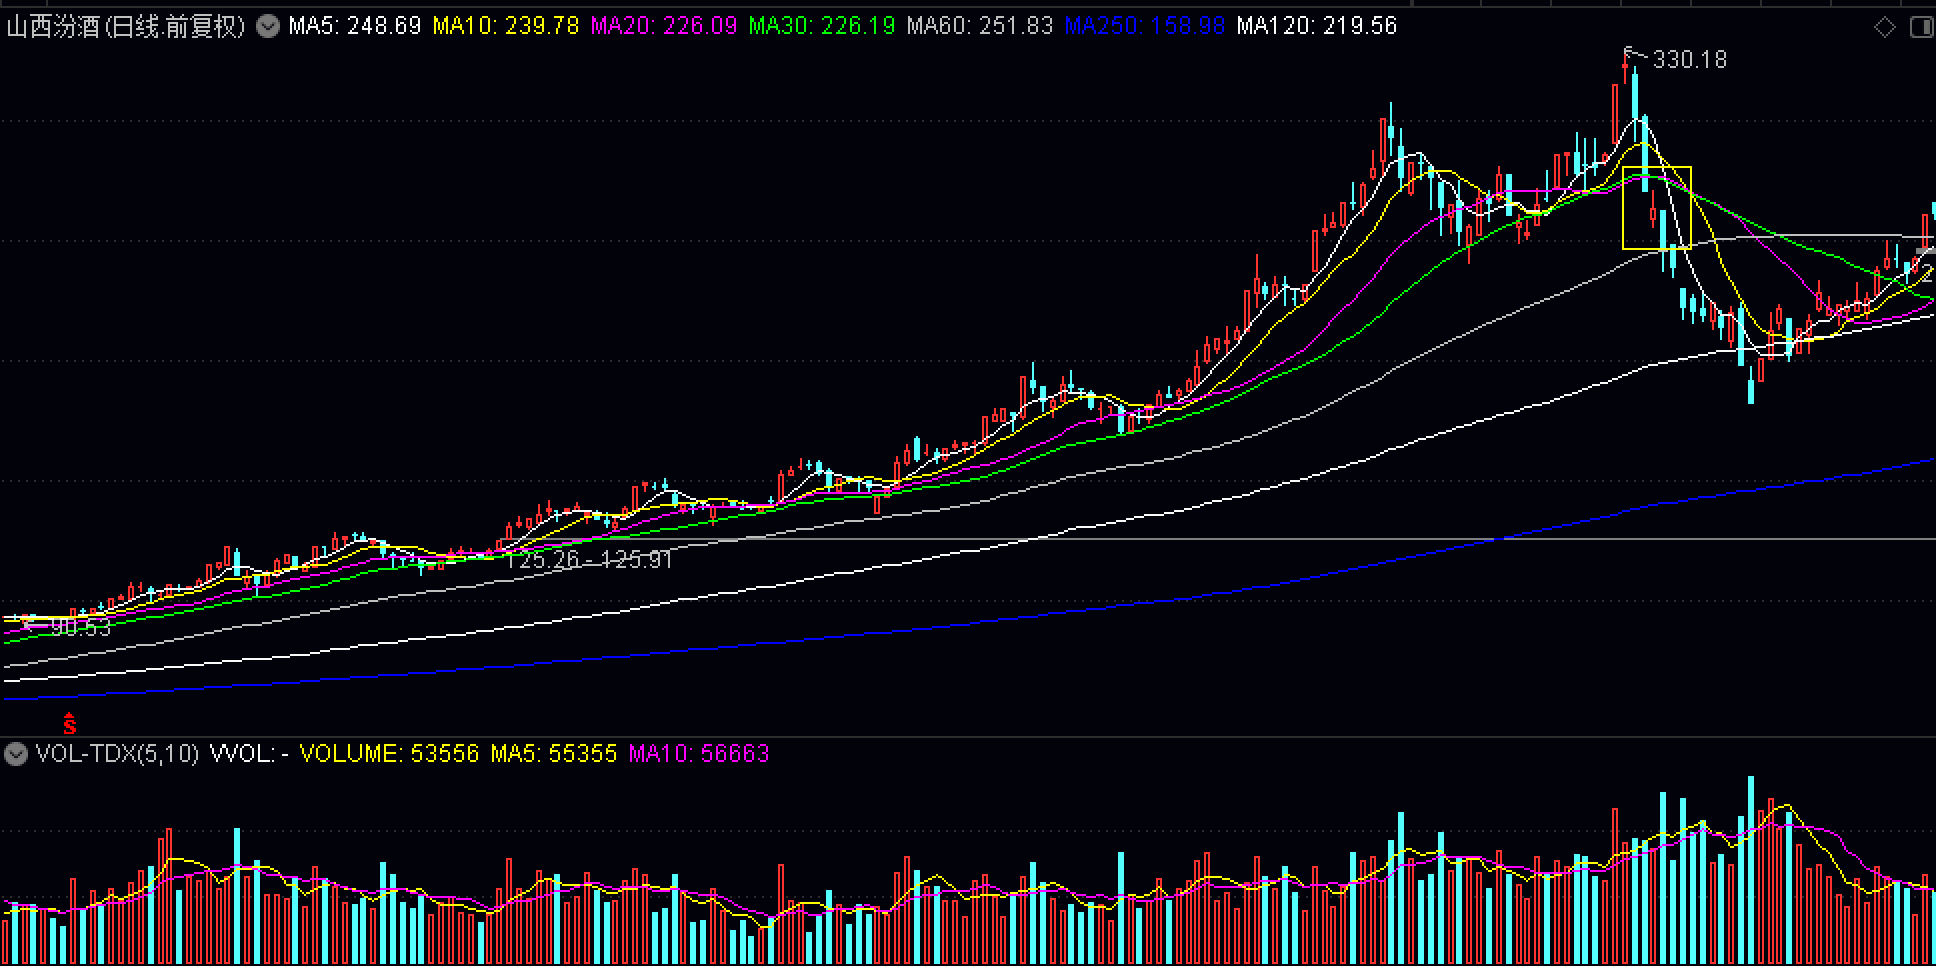The image size is (1936, 966).
Task: Click the diamond icon at chart top
Action: click(1885, 28)
